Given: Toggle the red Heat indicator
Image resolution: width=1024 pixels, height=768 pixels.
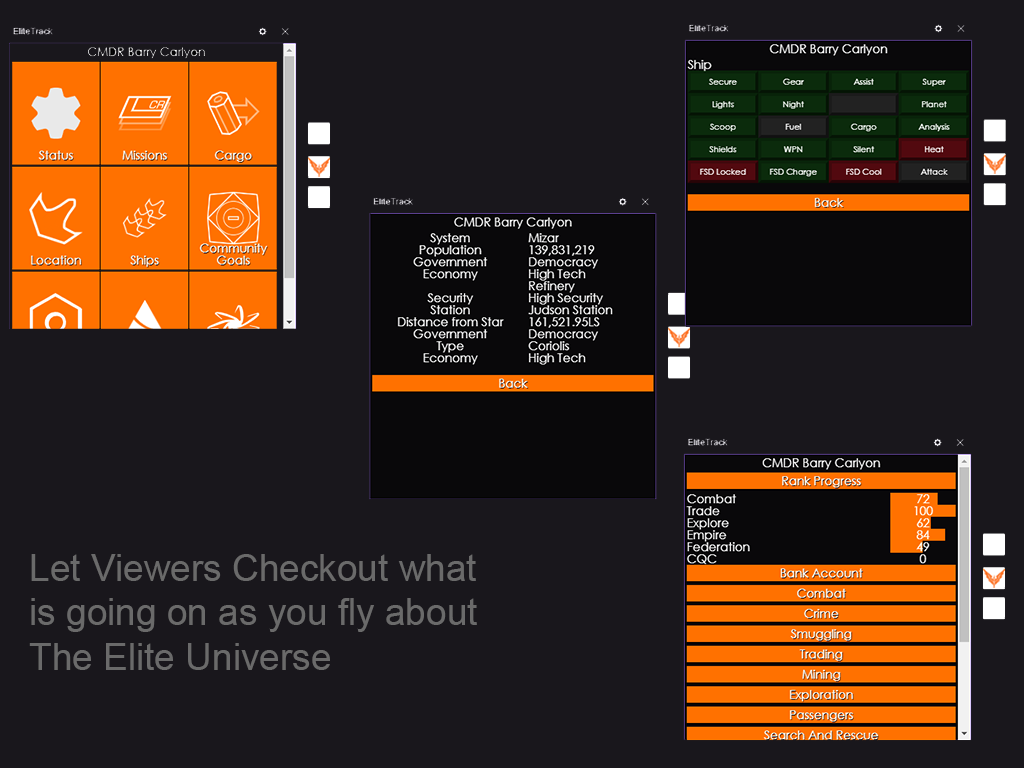Looking at the screenshot, I should coord(934,150).
